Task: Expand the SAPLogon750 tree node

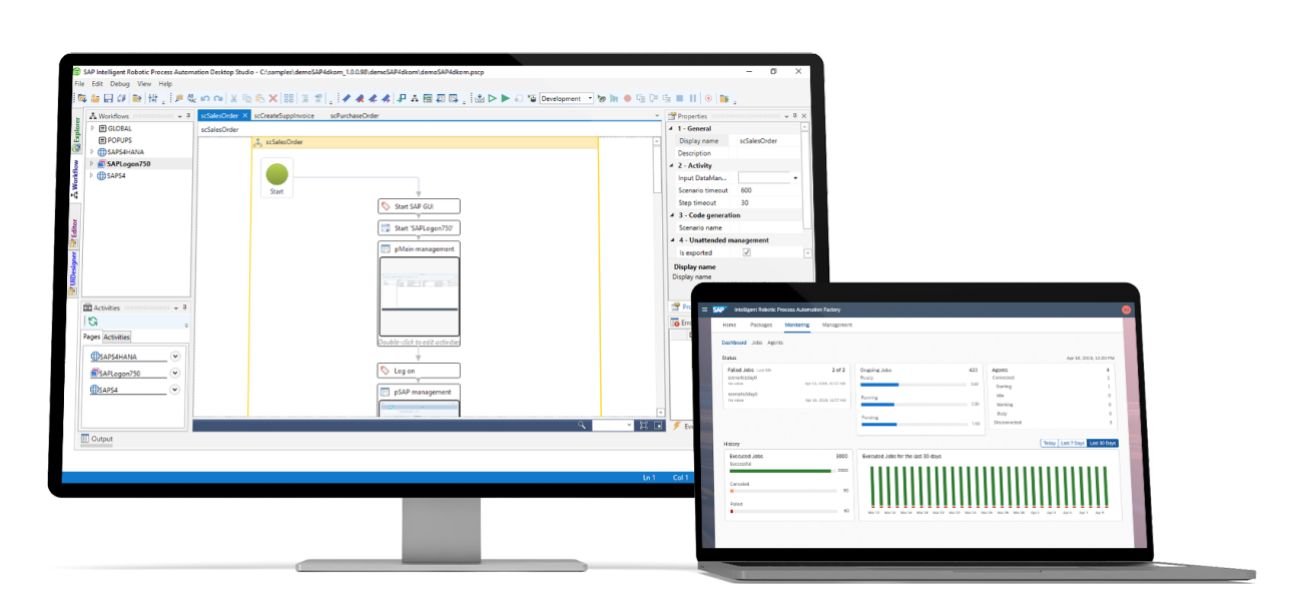Action: click(x=92, y=164)
